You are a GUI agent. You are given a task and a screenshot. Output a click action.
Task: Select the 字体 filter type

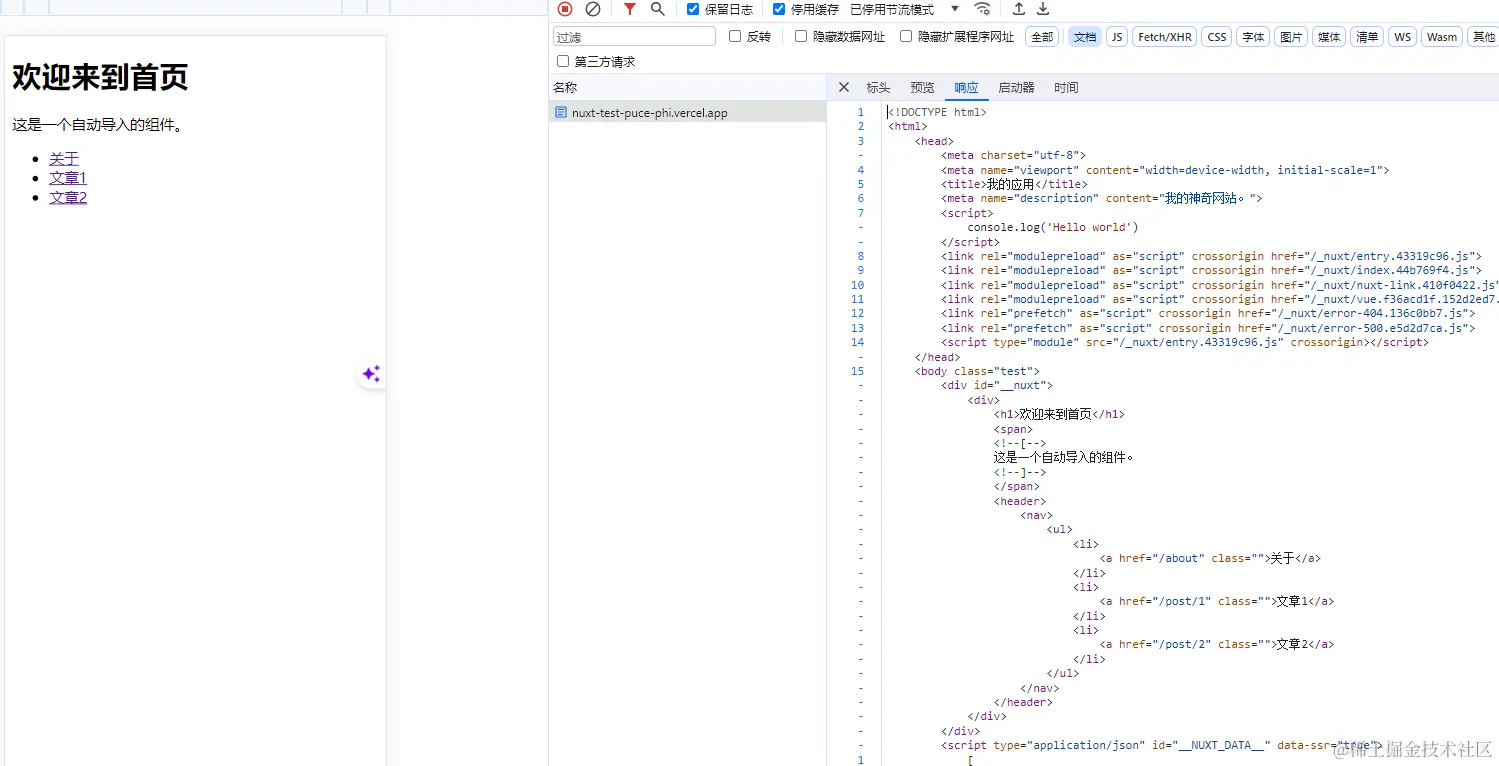1253,37
